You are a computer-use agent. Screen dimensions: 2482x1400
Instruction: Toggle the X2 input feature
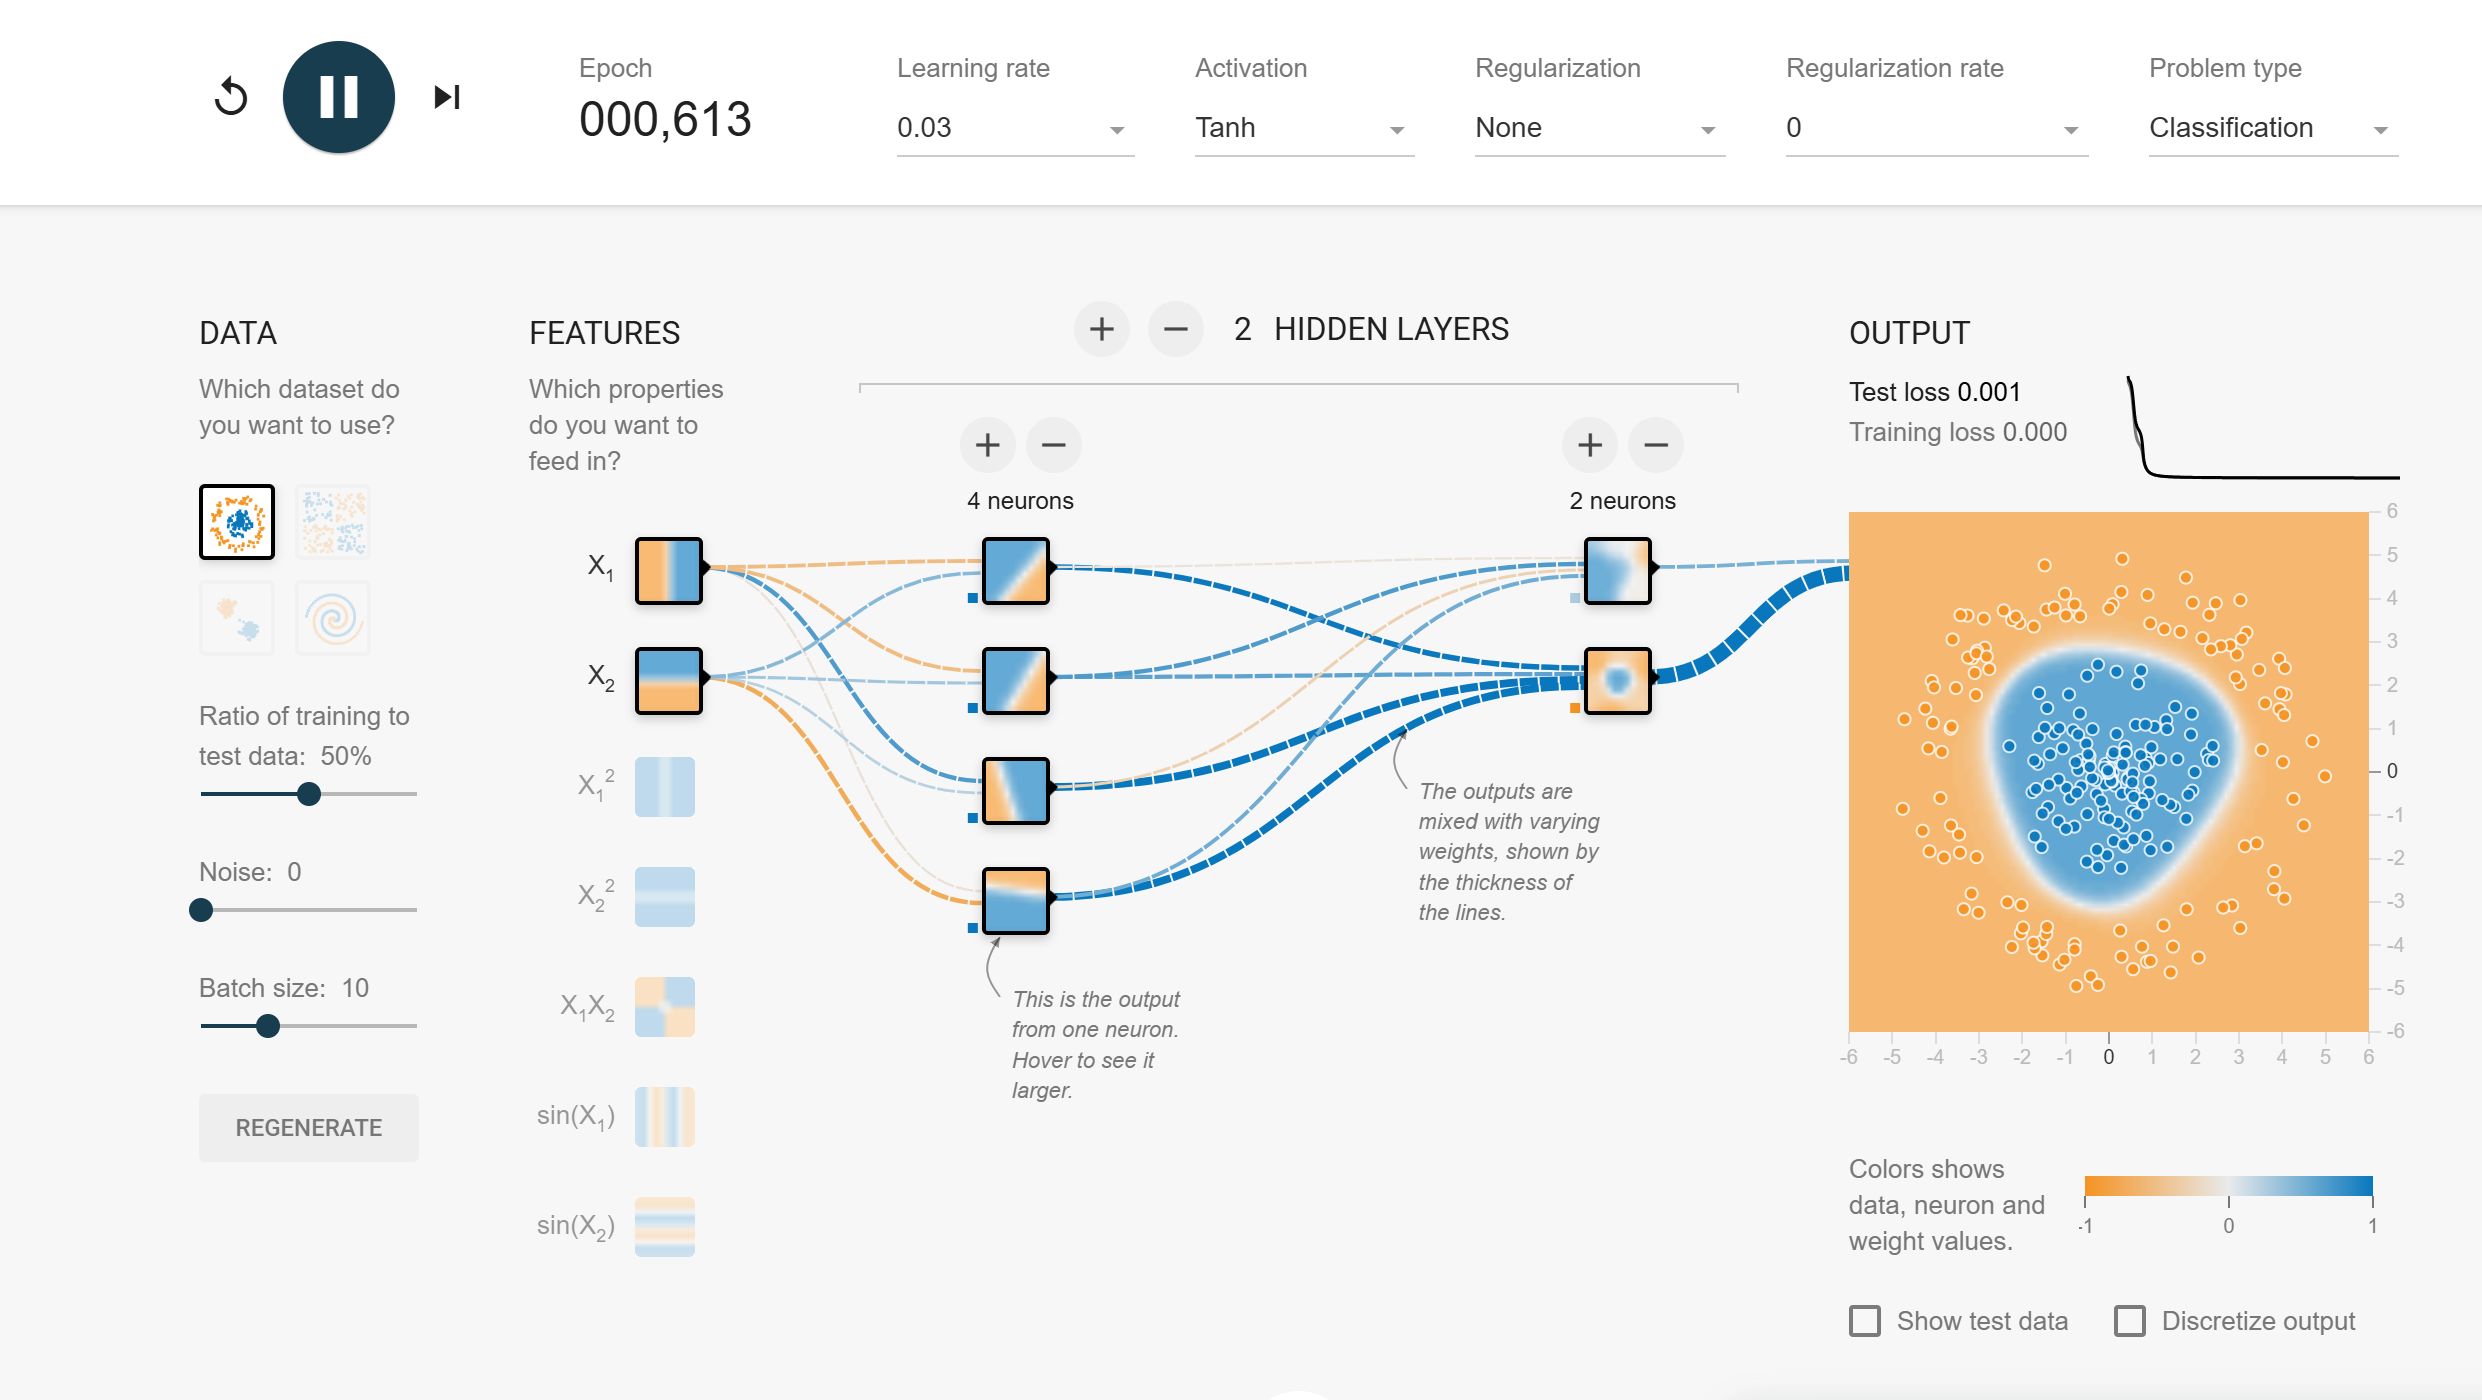669,681
